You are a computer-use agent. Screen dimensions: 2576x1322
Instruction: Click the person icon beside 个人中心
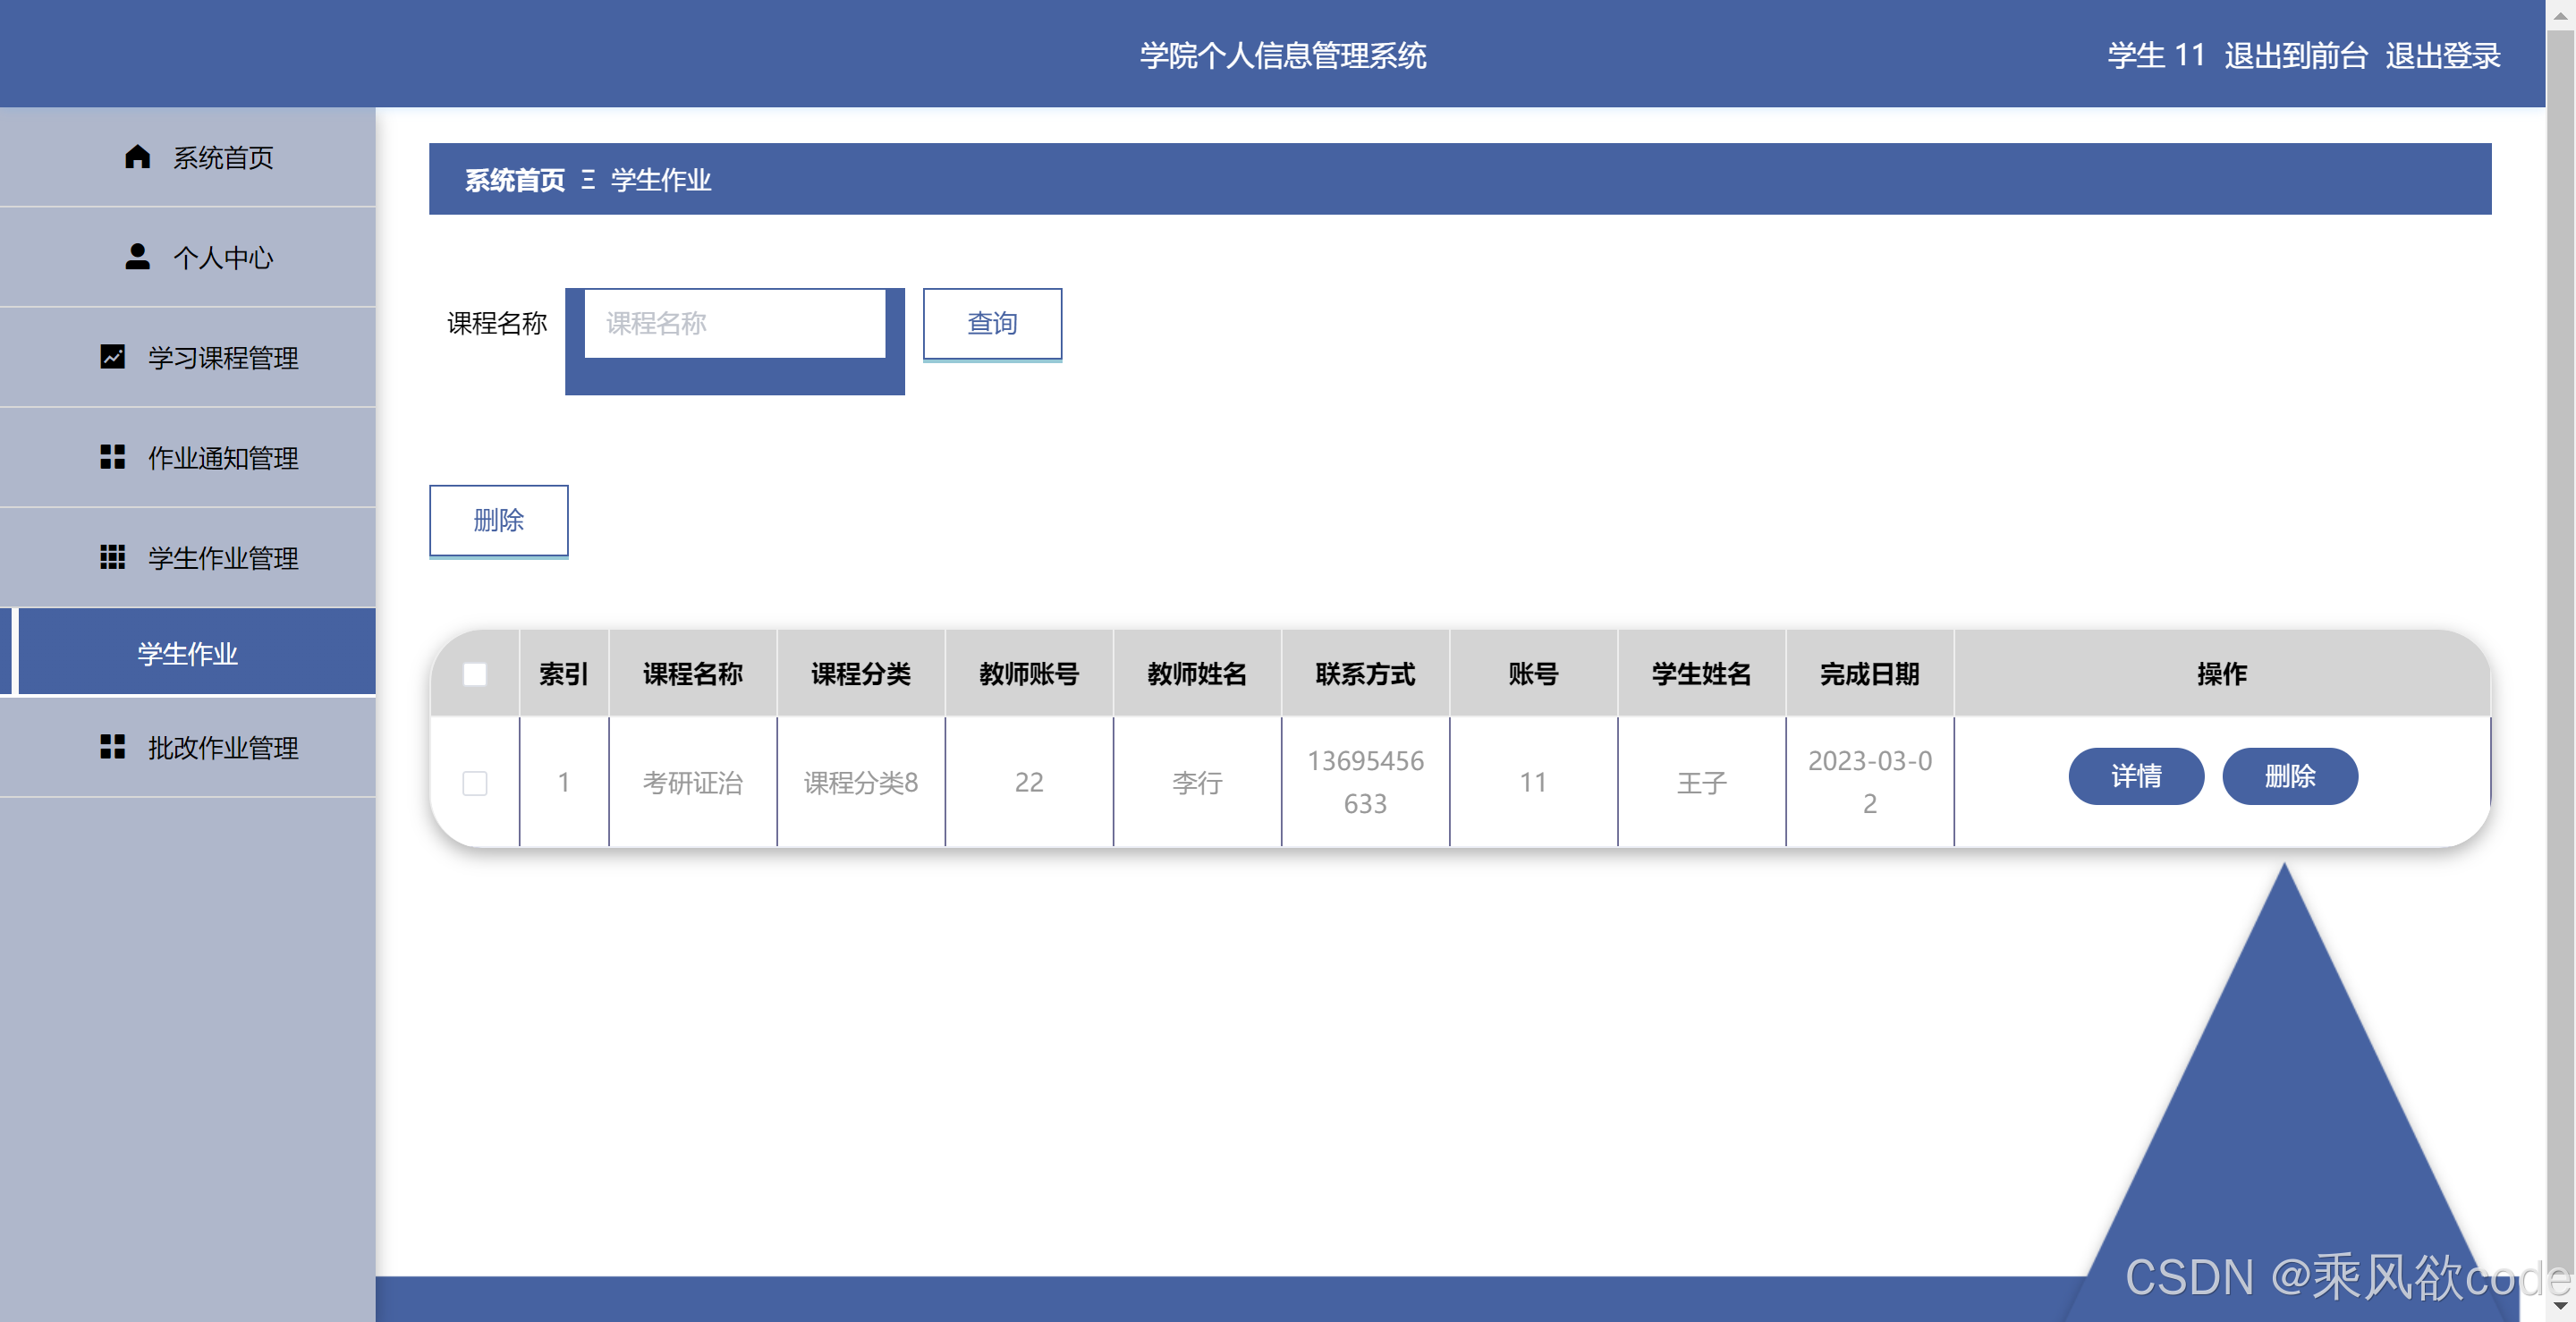coord(137,257)
